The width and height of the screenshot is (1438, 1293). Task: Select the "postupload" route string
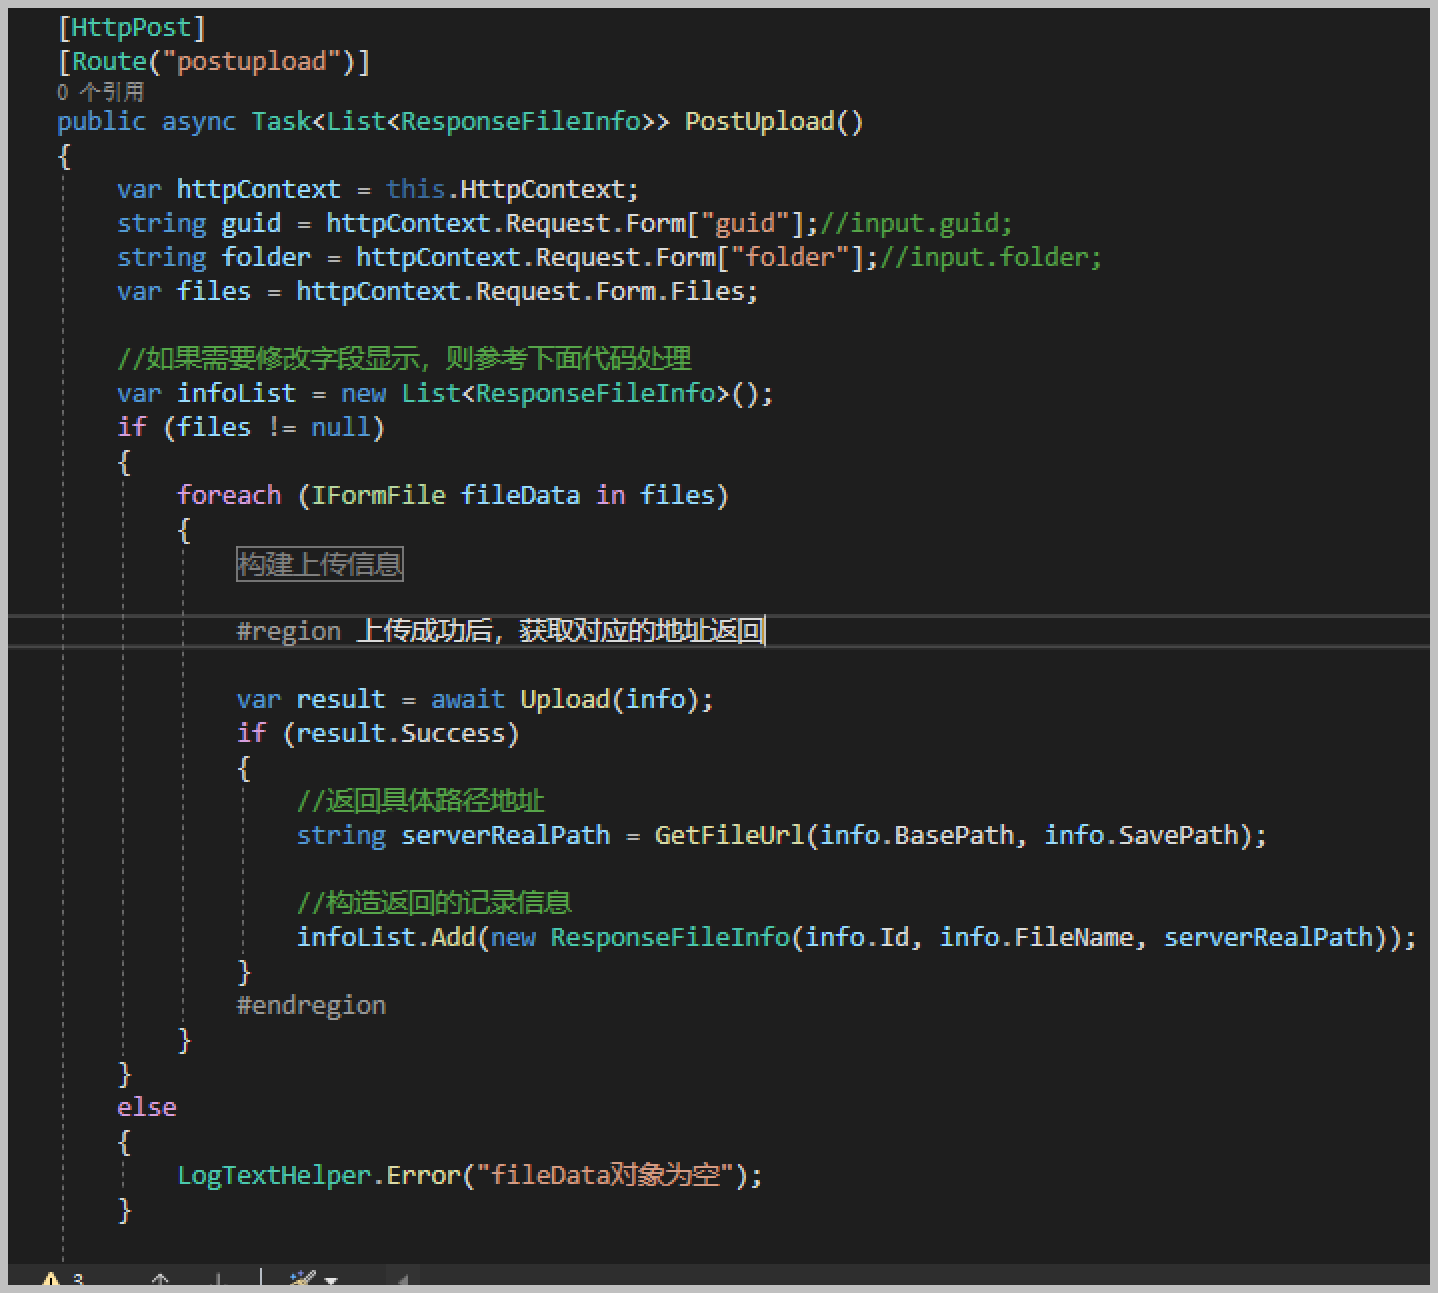[x=252, y=61]
